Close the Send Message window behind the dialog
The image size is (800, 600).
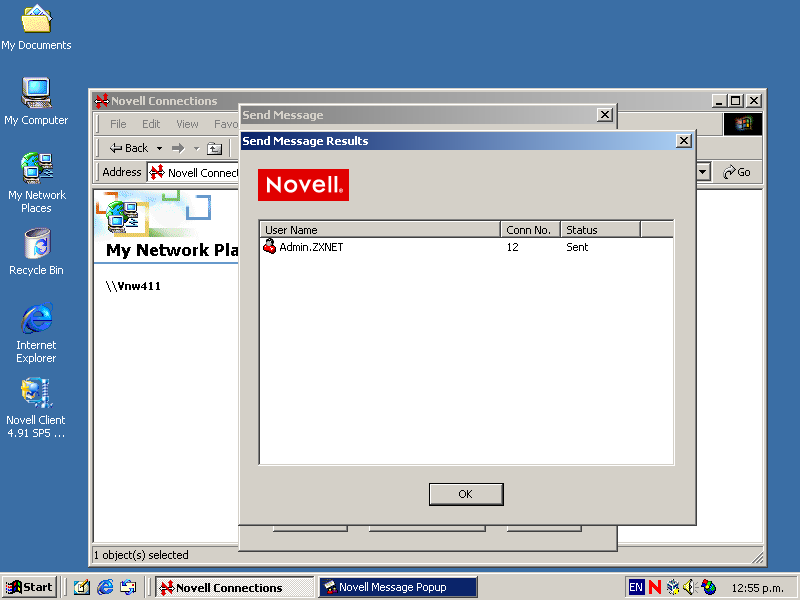click(x=605, y=115)
